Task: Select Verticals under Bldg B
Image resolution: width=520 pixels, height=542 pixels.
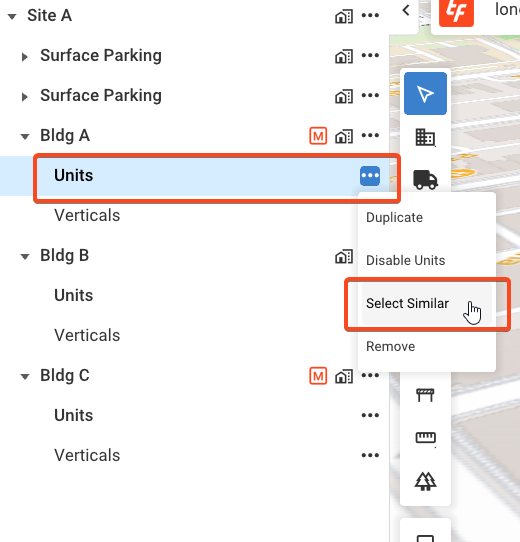Action: 87,335
